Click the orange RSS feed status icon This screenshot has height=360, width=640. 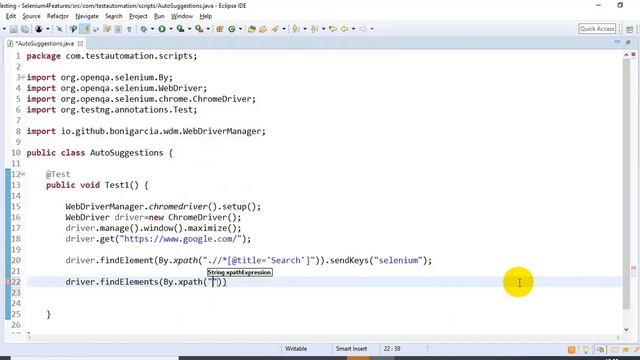click(571, 350)
